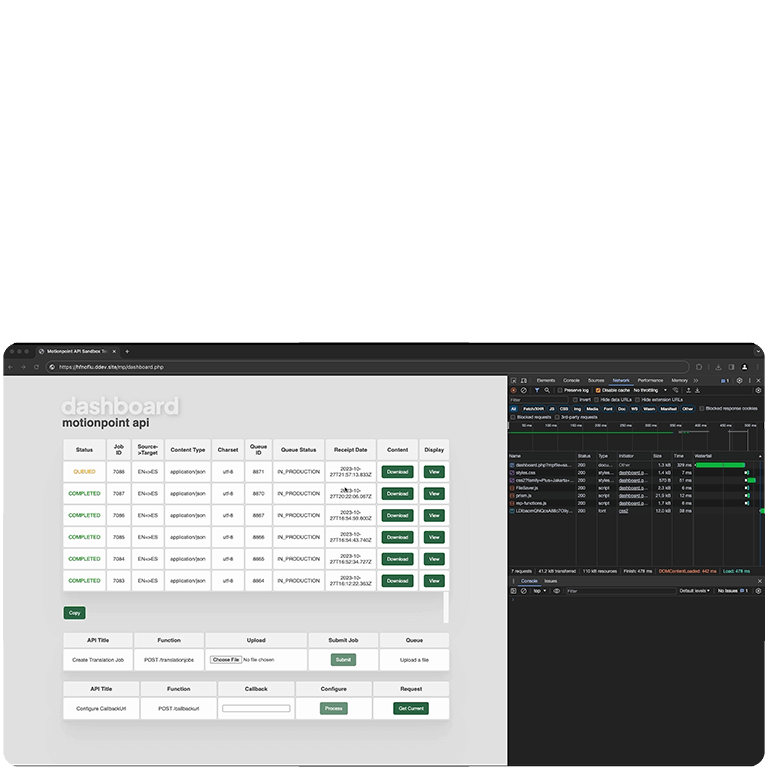Viewport: 768px width, 768px height.
Task: Click the Get Current request button
Action: 411,709
